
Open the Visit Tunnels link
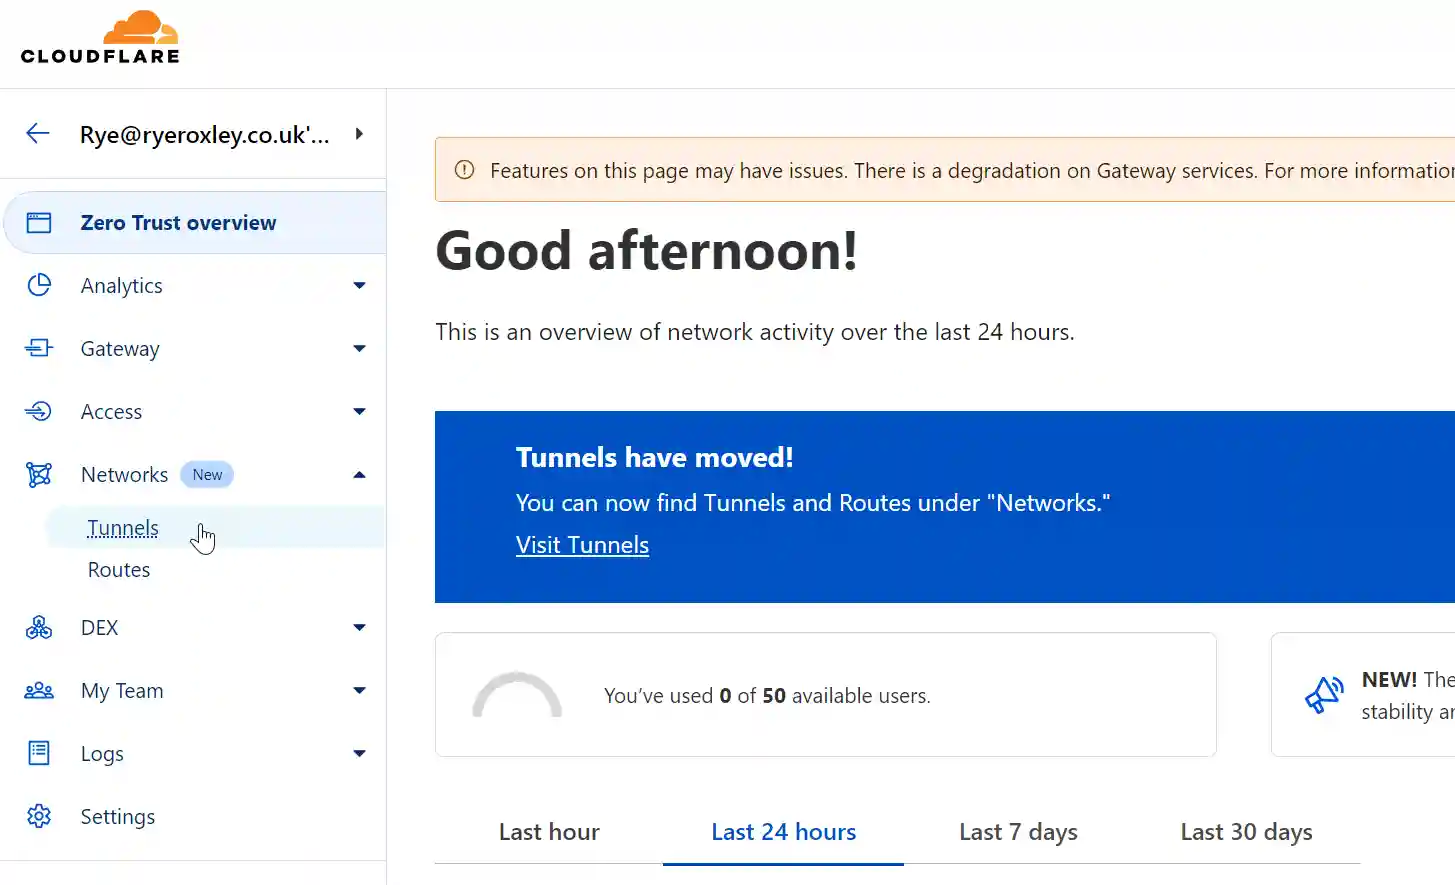click(x=582, y=544)
